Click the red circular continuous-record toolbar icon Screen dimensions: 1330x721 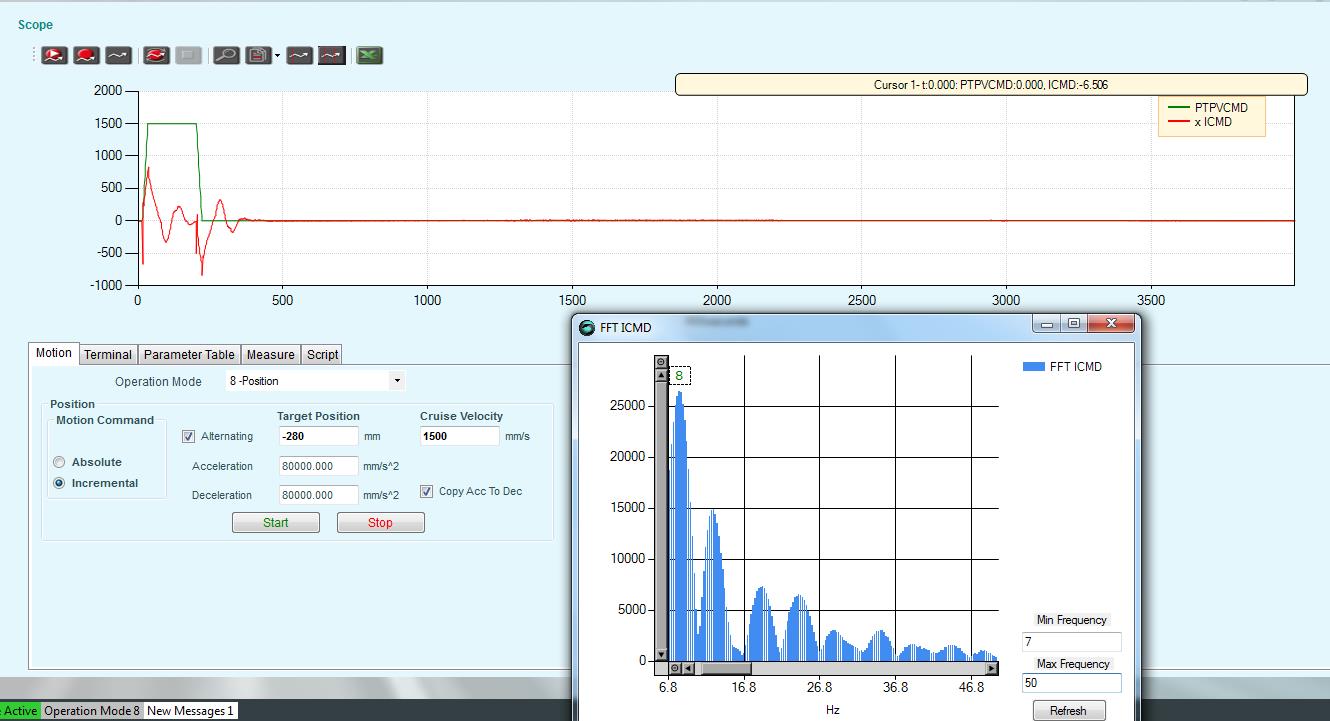156,56
